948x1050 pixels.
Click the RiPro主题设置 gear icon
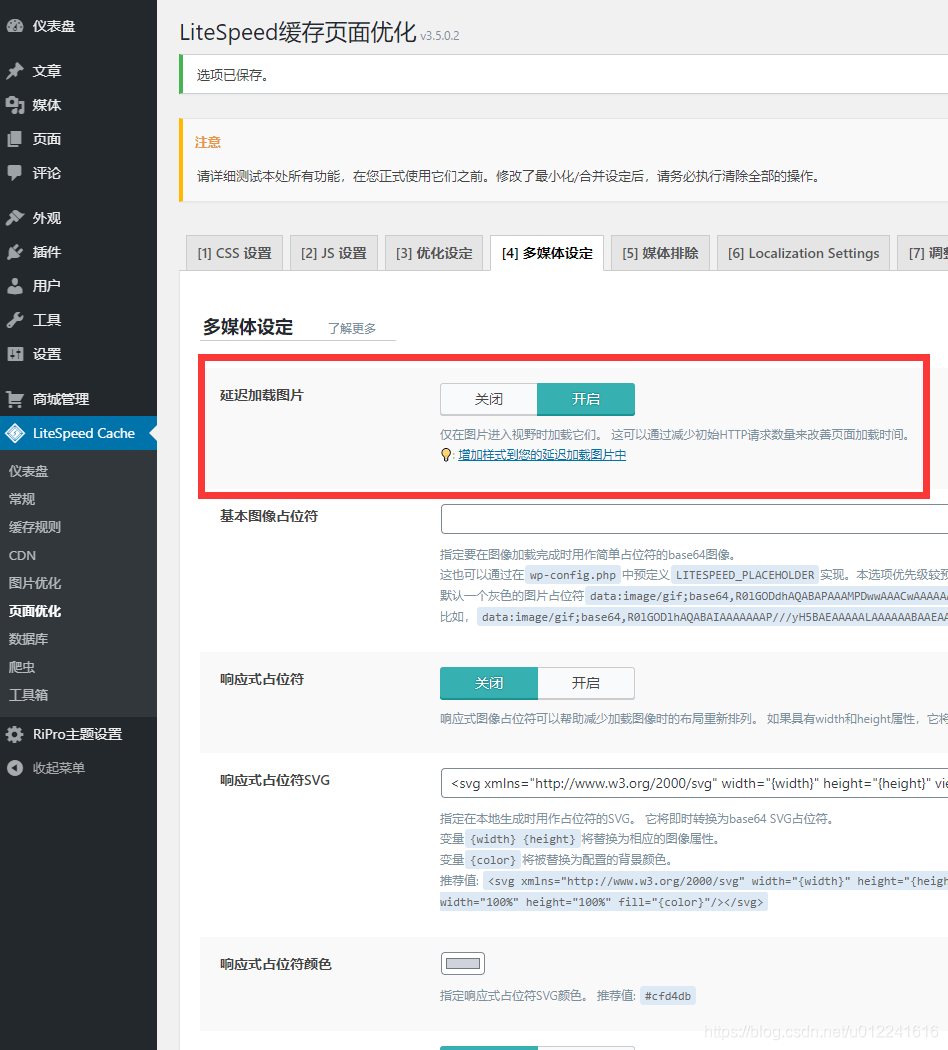(x=15, y=735)
